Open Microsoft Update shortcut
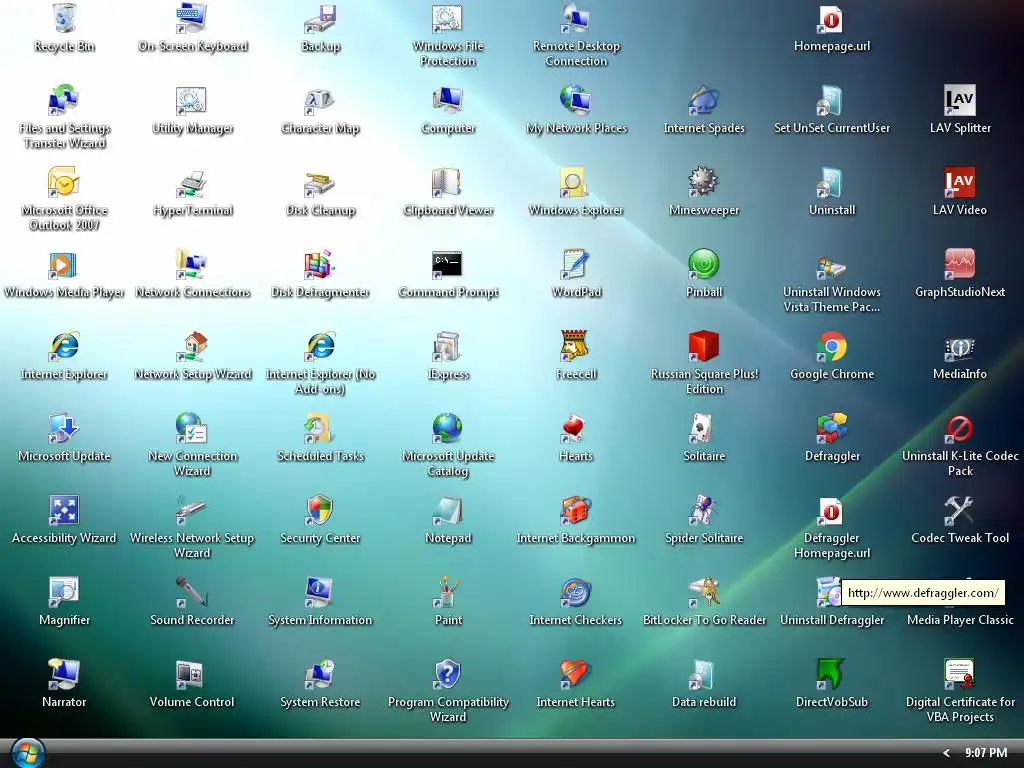Viewport: 1024px width, 768px height. pos(64,428)
